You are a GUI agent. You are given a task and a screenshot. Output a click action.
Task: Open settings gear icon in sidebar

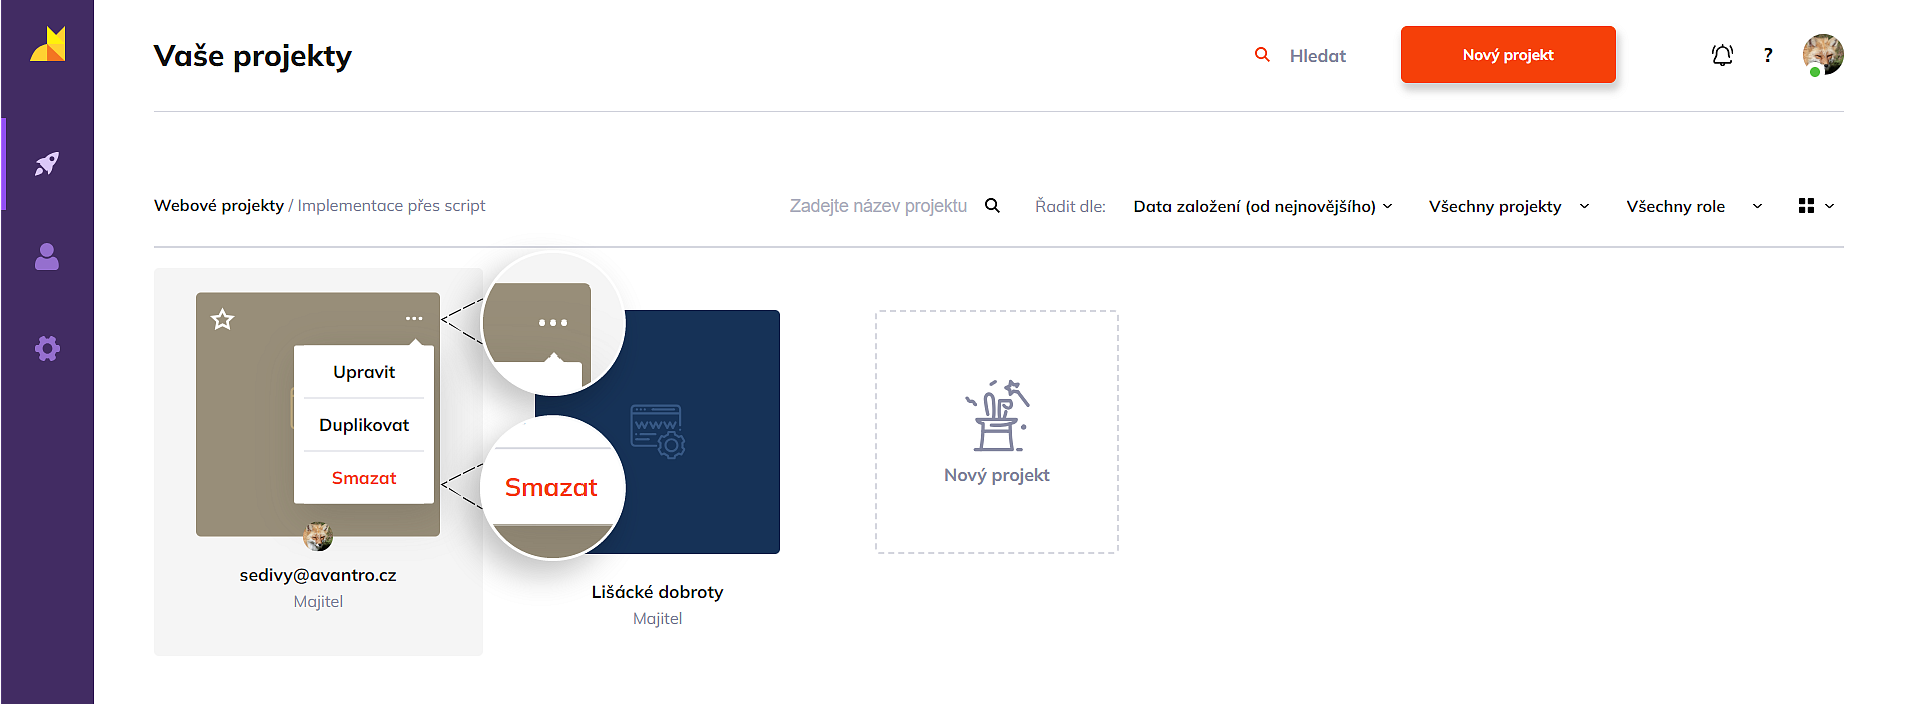coord(47,348)
